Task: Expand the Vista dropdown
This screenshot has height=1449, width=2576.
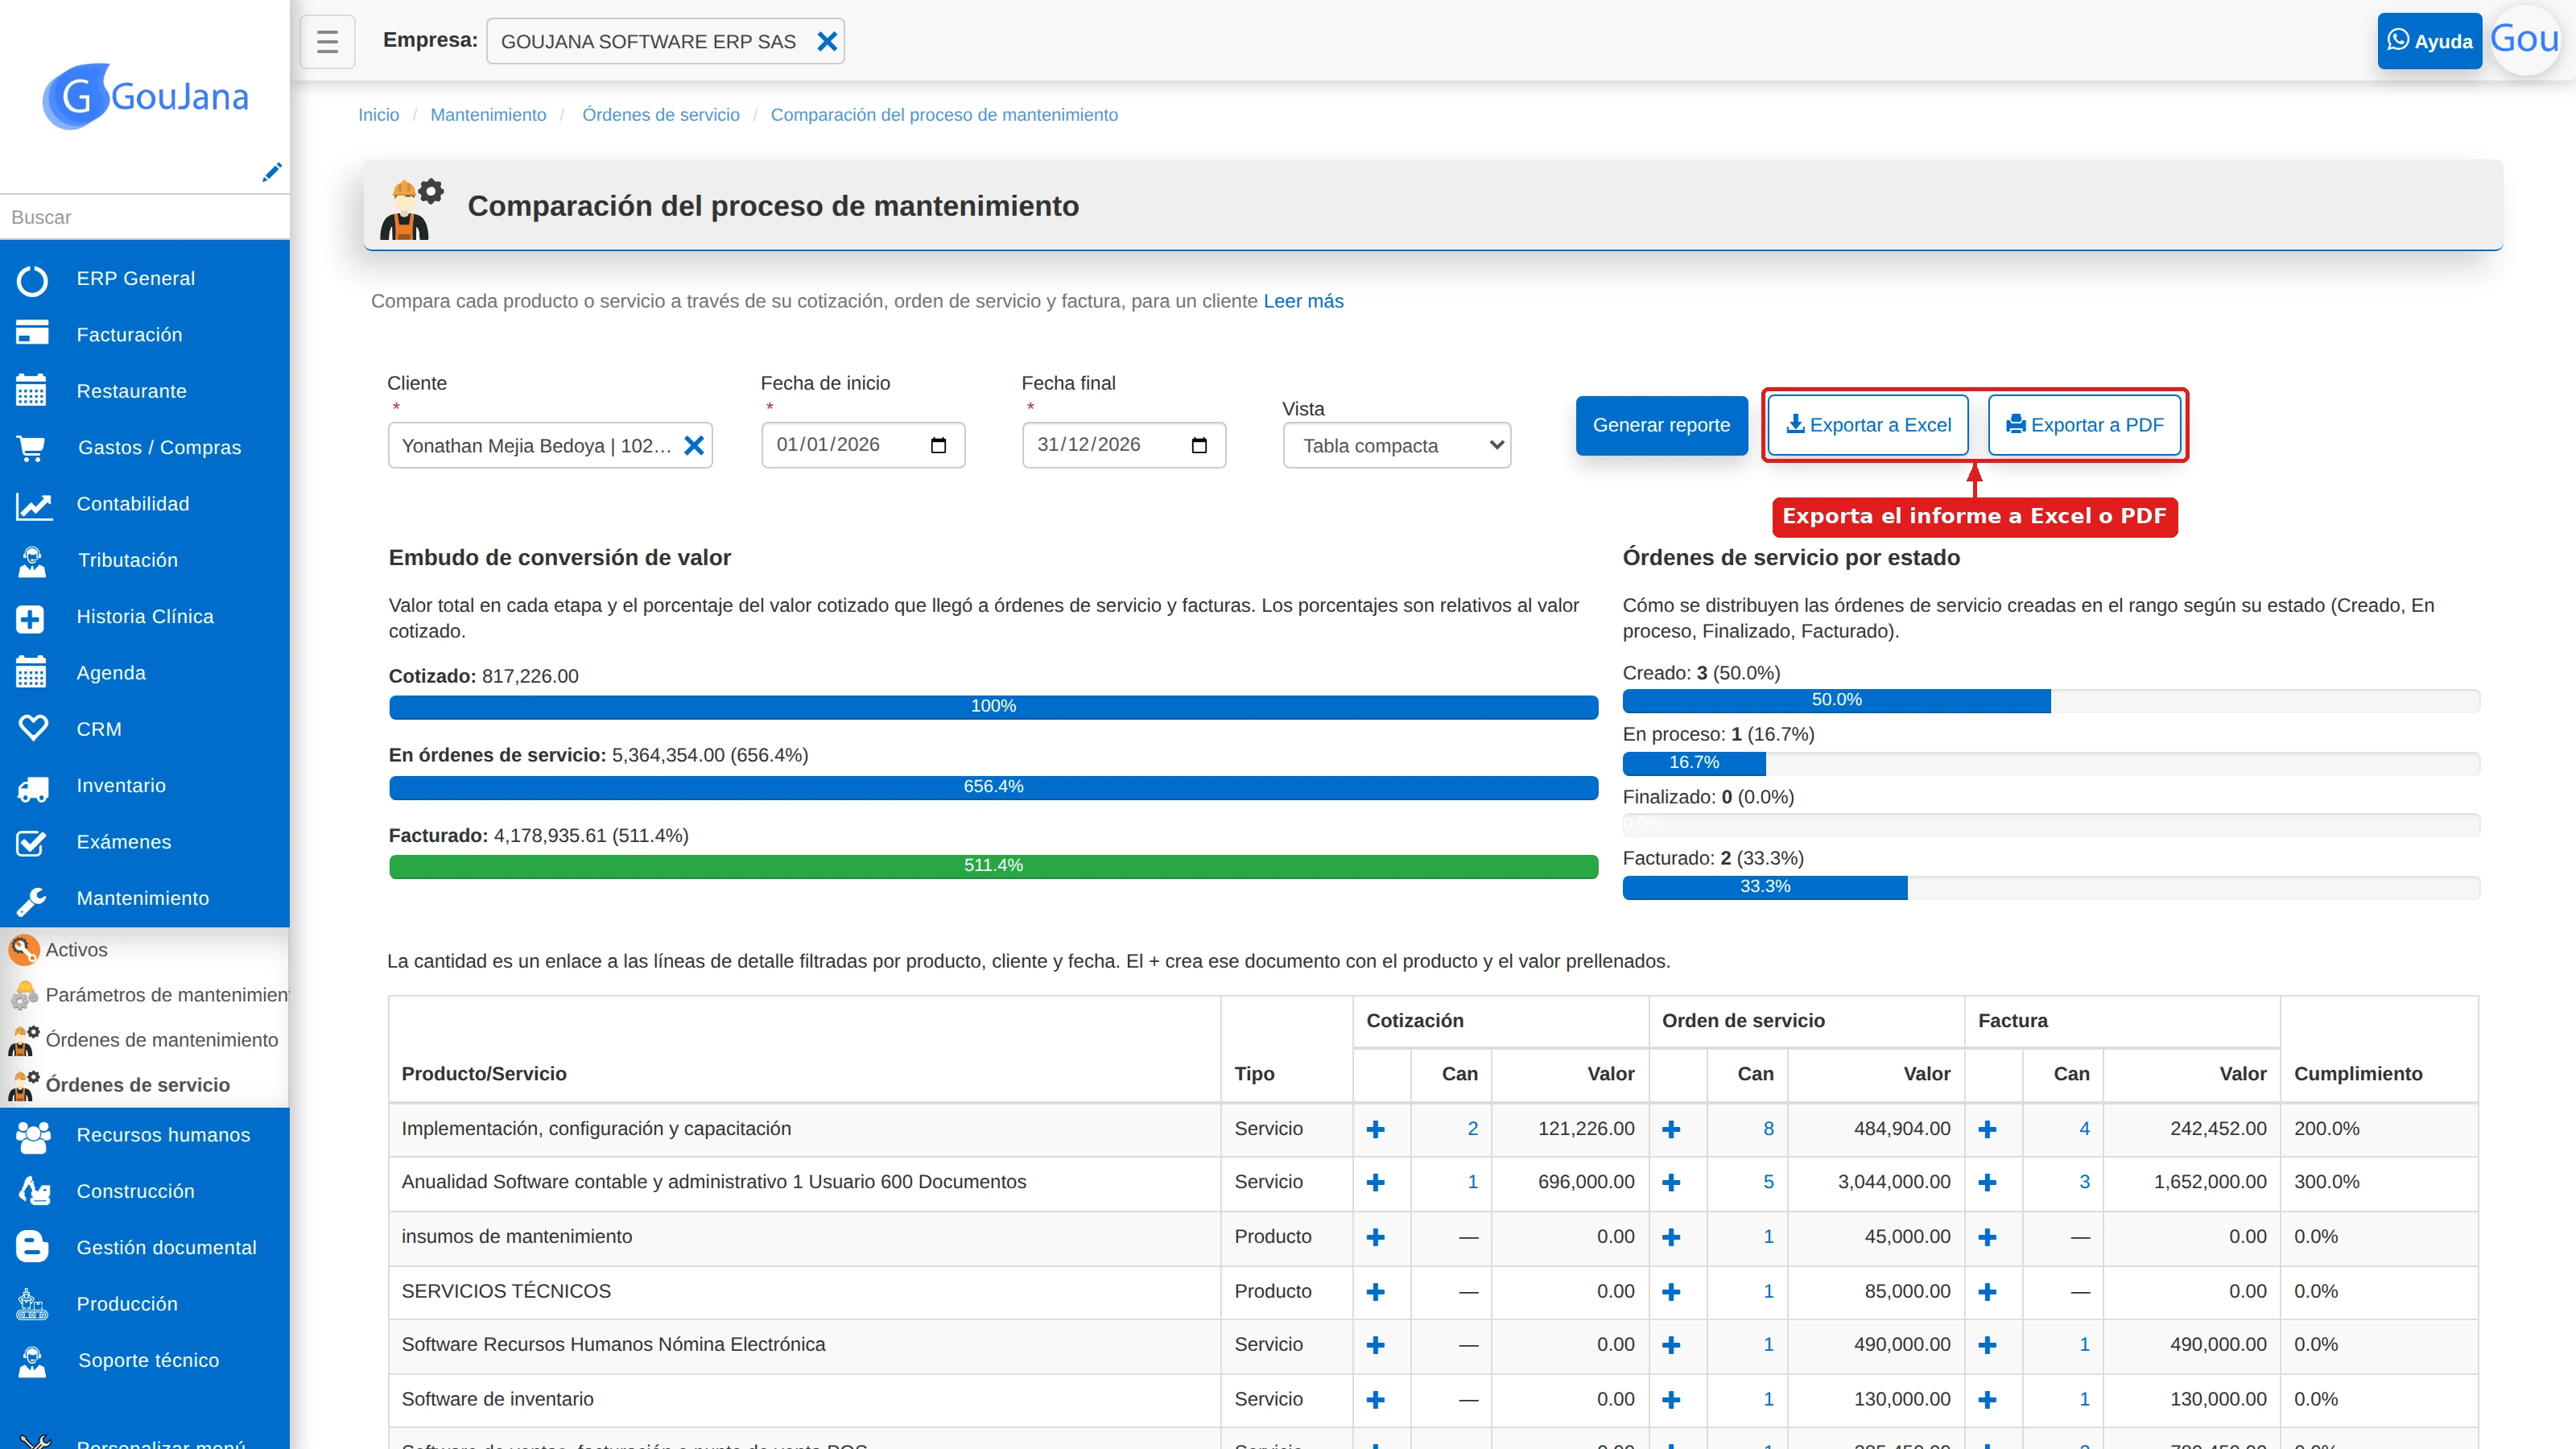Action: coord(1396,446)
